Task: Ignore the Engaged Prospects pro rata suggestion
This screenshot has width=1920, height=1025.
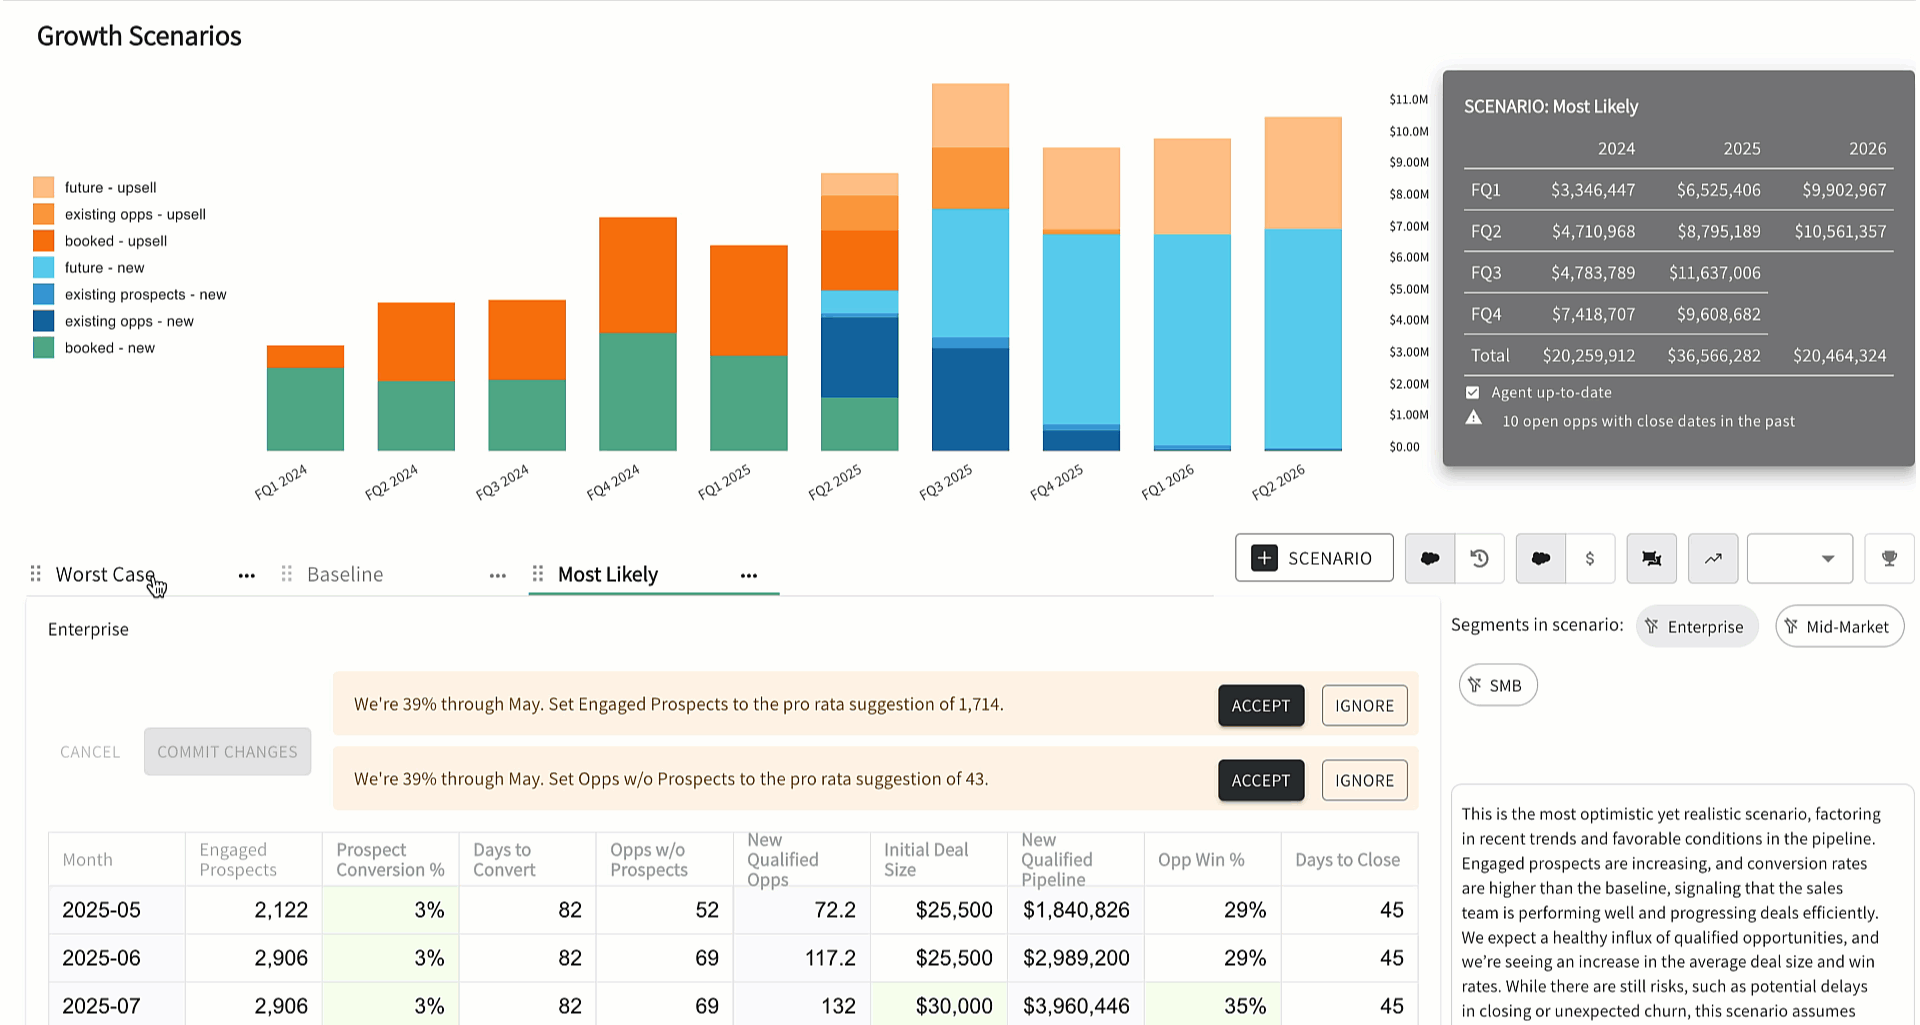Action: [x=1364, y=705]
